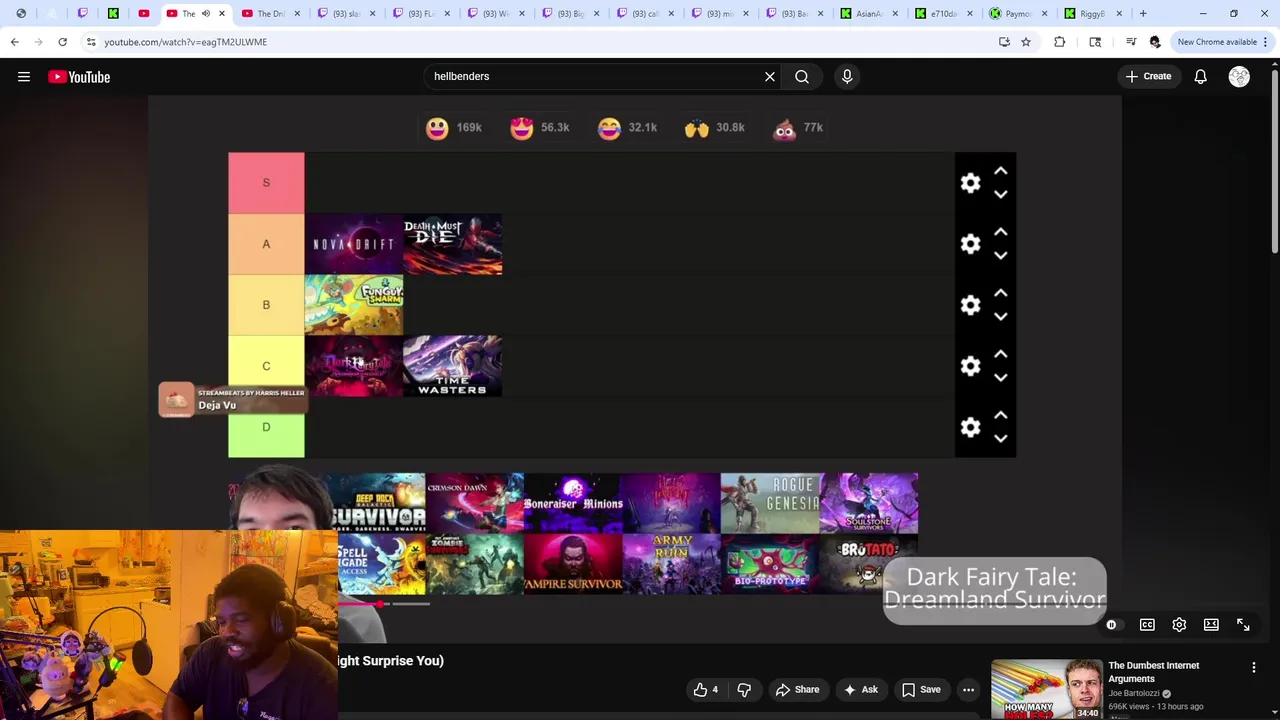1280x720 pixels.
Task: Switch player to theater mode
Action: point(1211,625)
